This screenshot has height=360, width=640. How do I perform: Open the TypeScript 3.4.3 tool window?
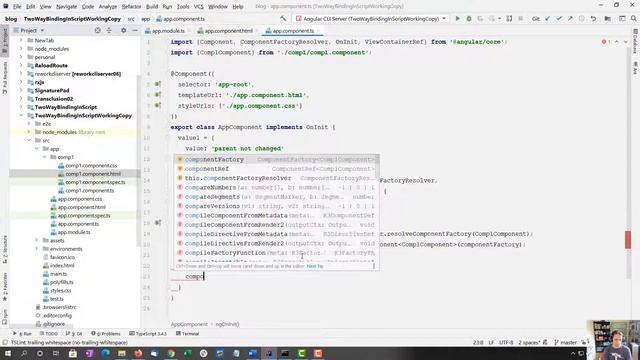(x=148, y=333)
